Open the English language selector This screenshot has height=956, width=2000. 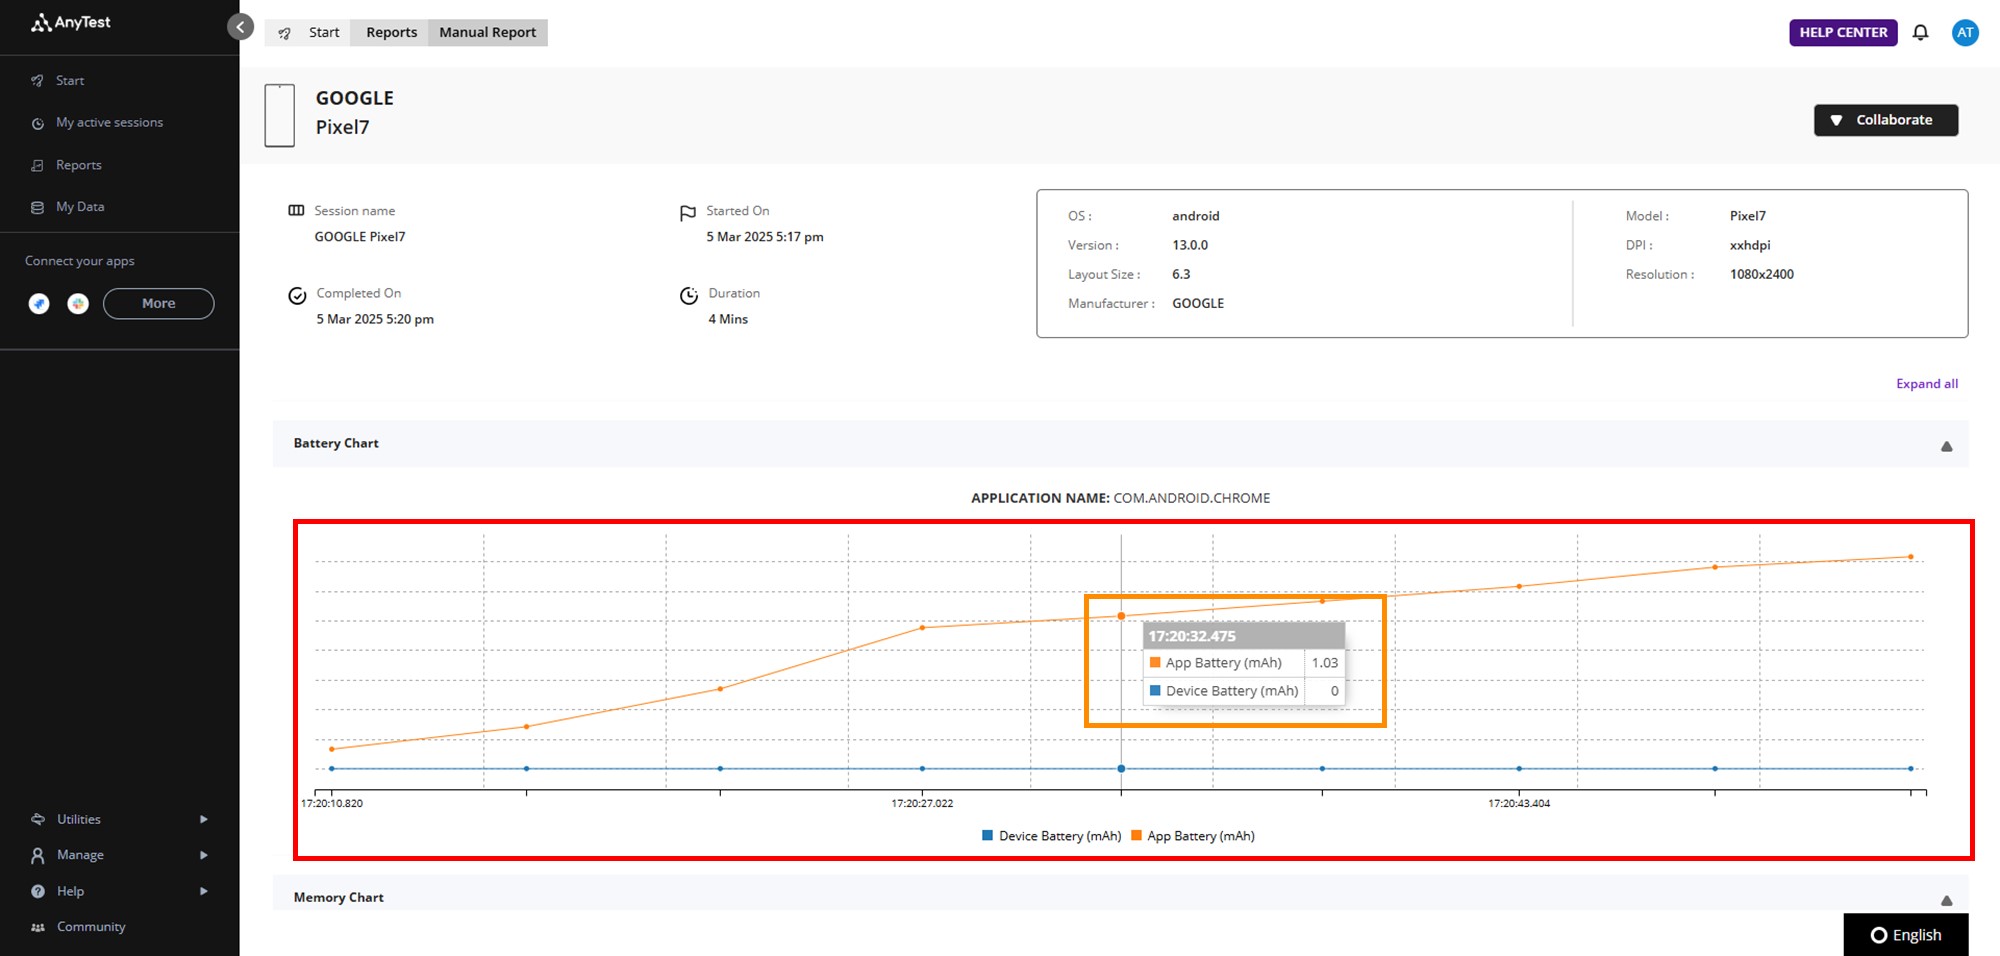[1906, 935]
